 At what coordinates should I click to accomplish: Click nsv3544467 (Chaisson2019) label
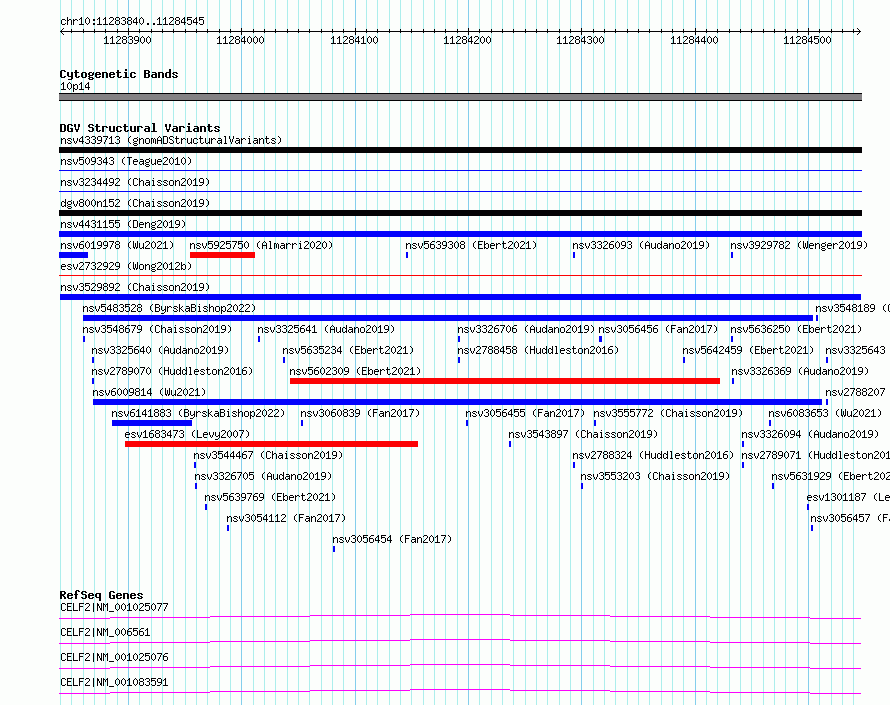click(x=268, y=455)
